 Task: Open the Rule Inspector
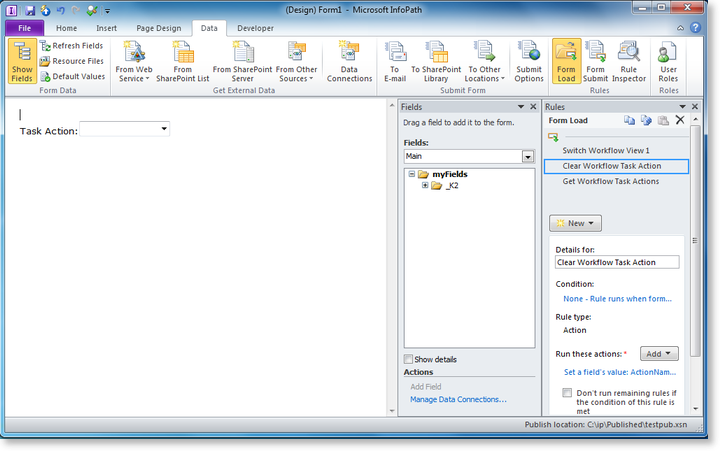629,61
